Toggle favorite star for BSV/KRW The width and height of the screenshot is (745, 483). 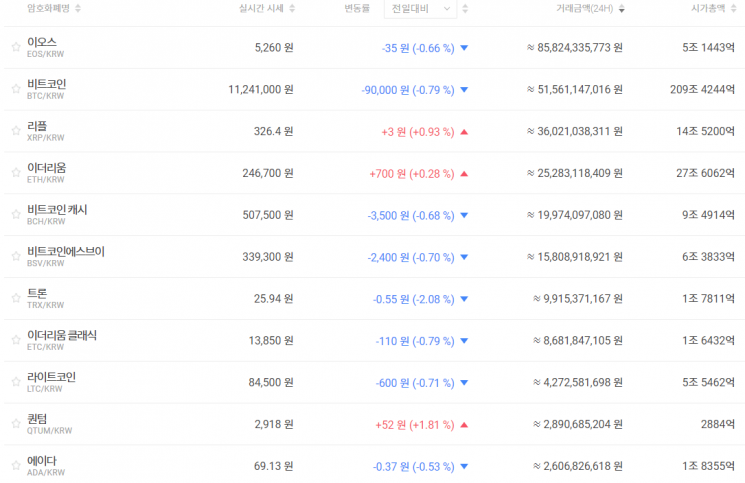(x=16, y=256)
